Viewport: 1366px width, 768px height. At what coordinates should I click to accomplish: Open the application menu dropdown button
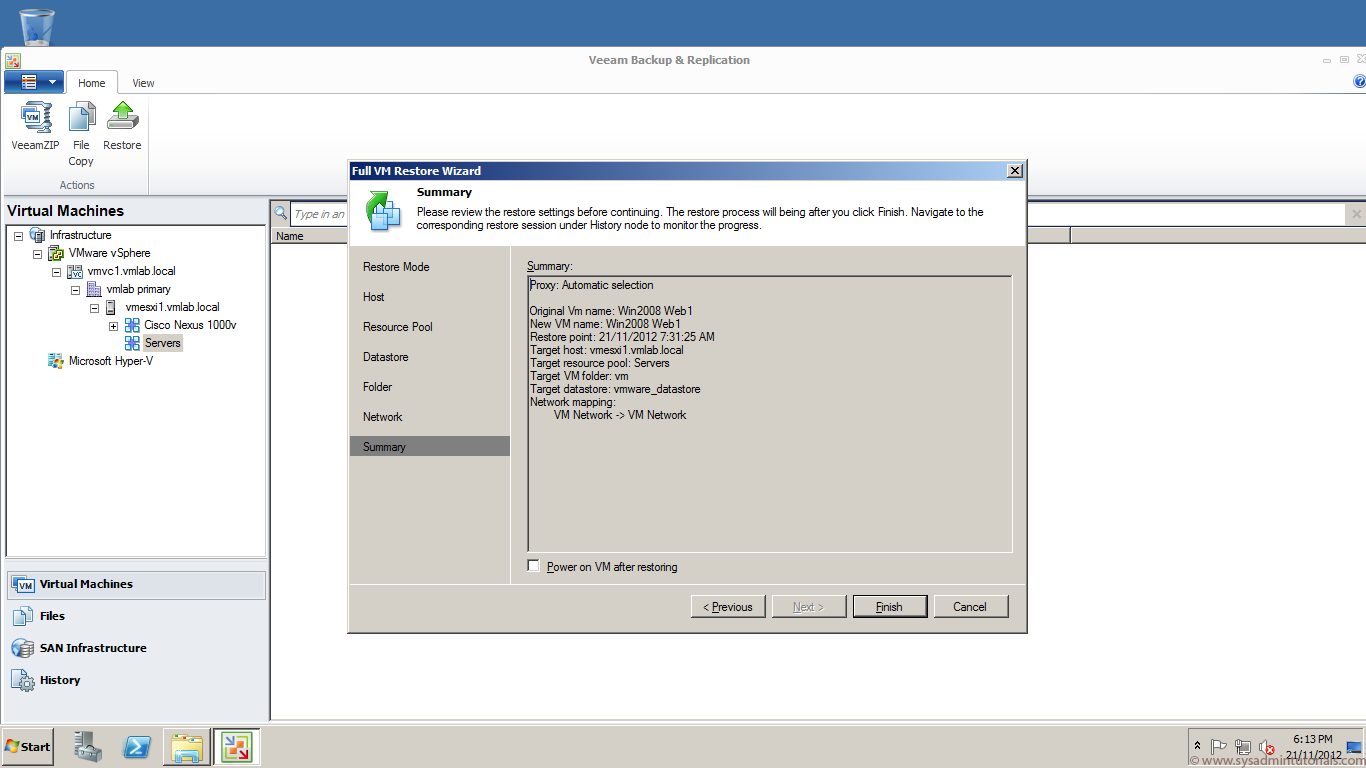34,82
